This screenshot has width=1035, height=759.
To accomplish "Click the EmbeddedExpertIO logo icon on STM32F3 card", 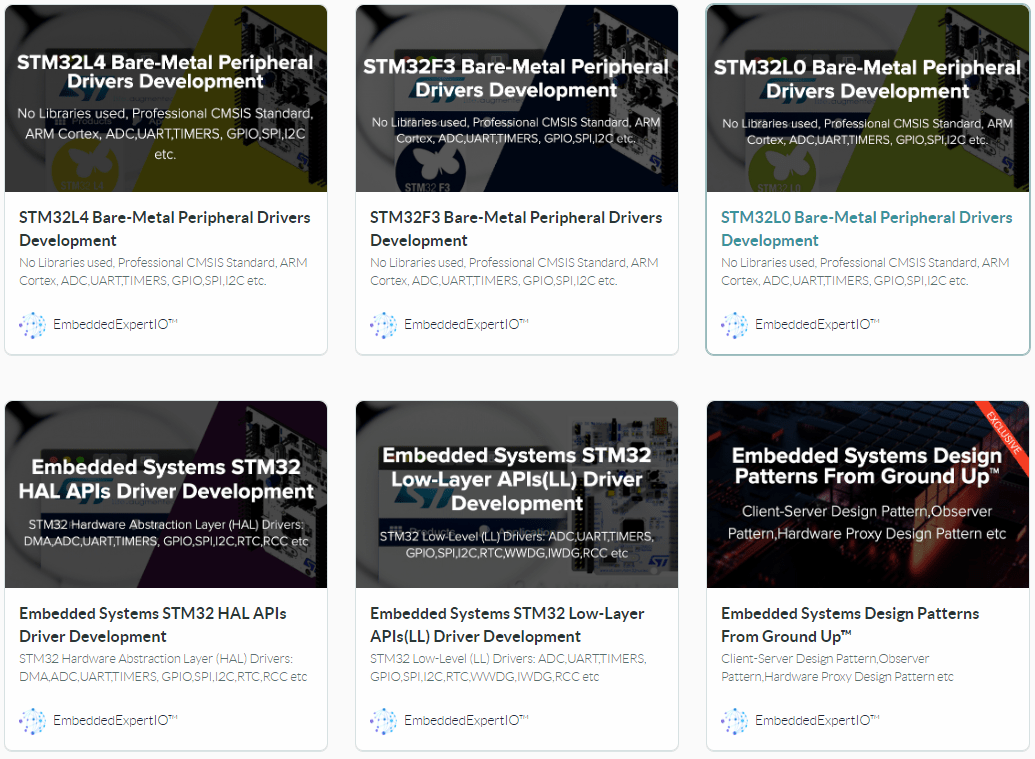I will (x=383, y=325).
